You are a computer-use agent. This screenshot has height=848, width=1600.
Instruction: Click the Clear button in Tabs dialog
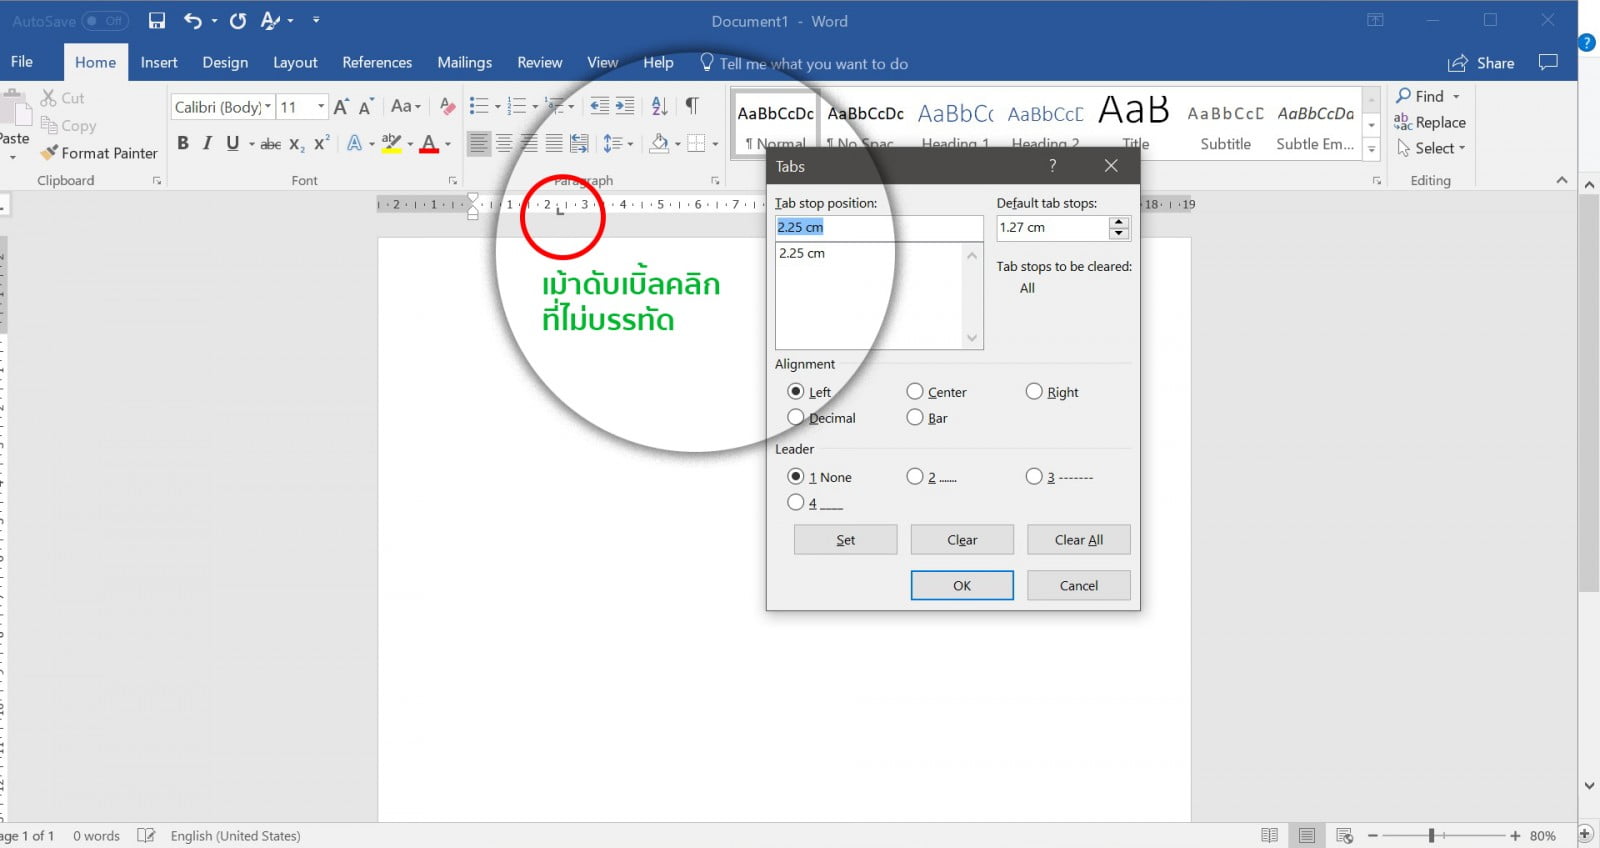click(962, 540)
